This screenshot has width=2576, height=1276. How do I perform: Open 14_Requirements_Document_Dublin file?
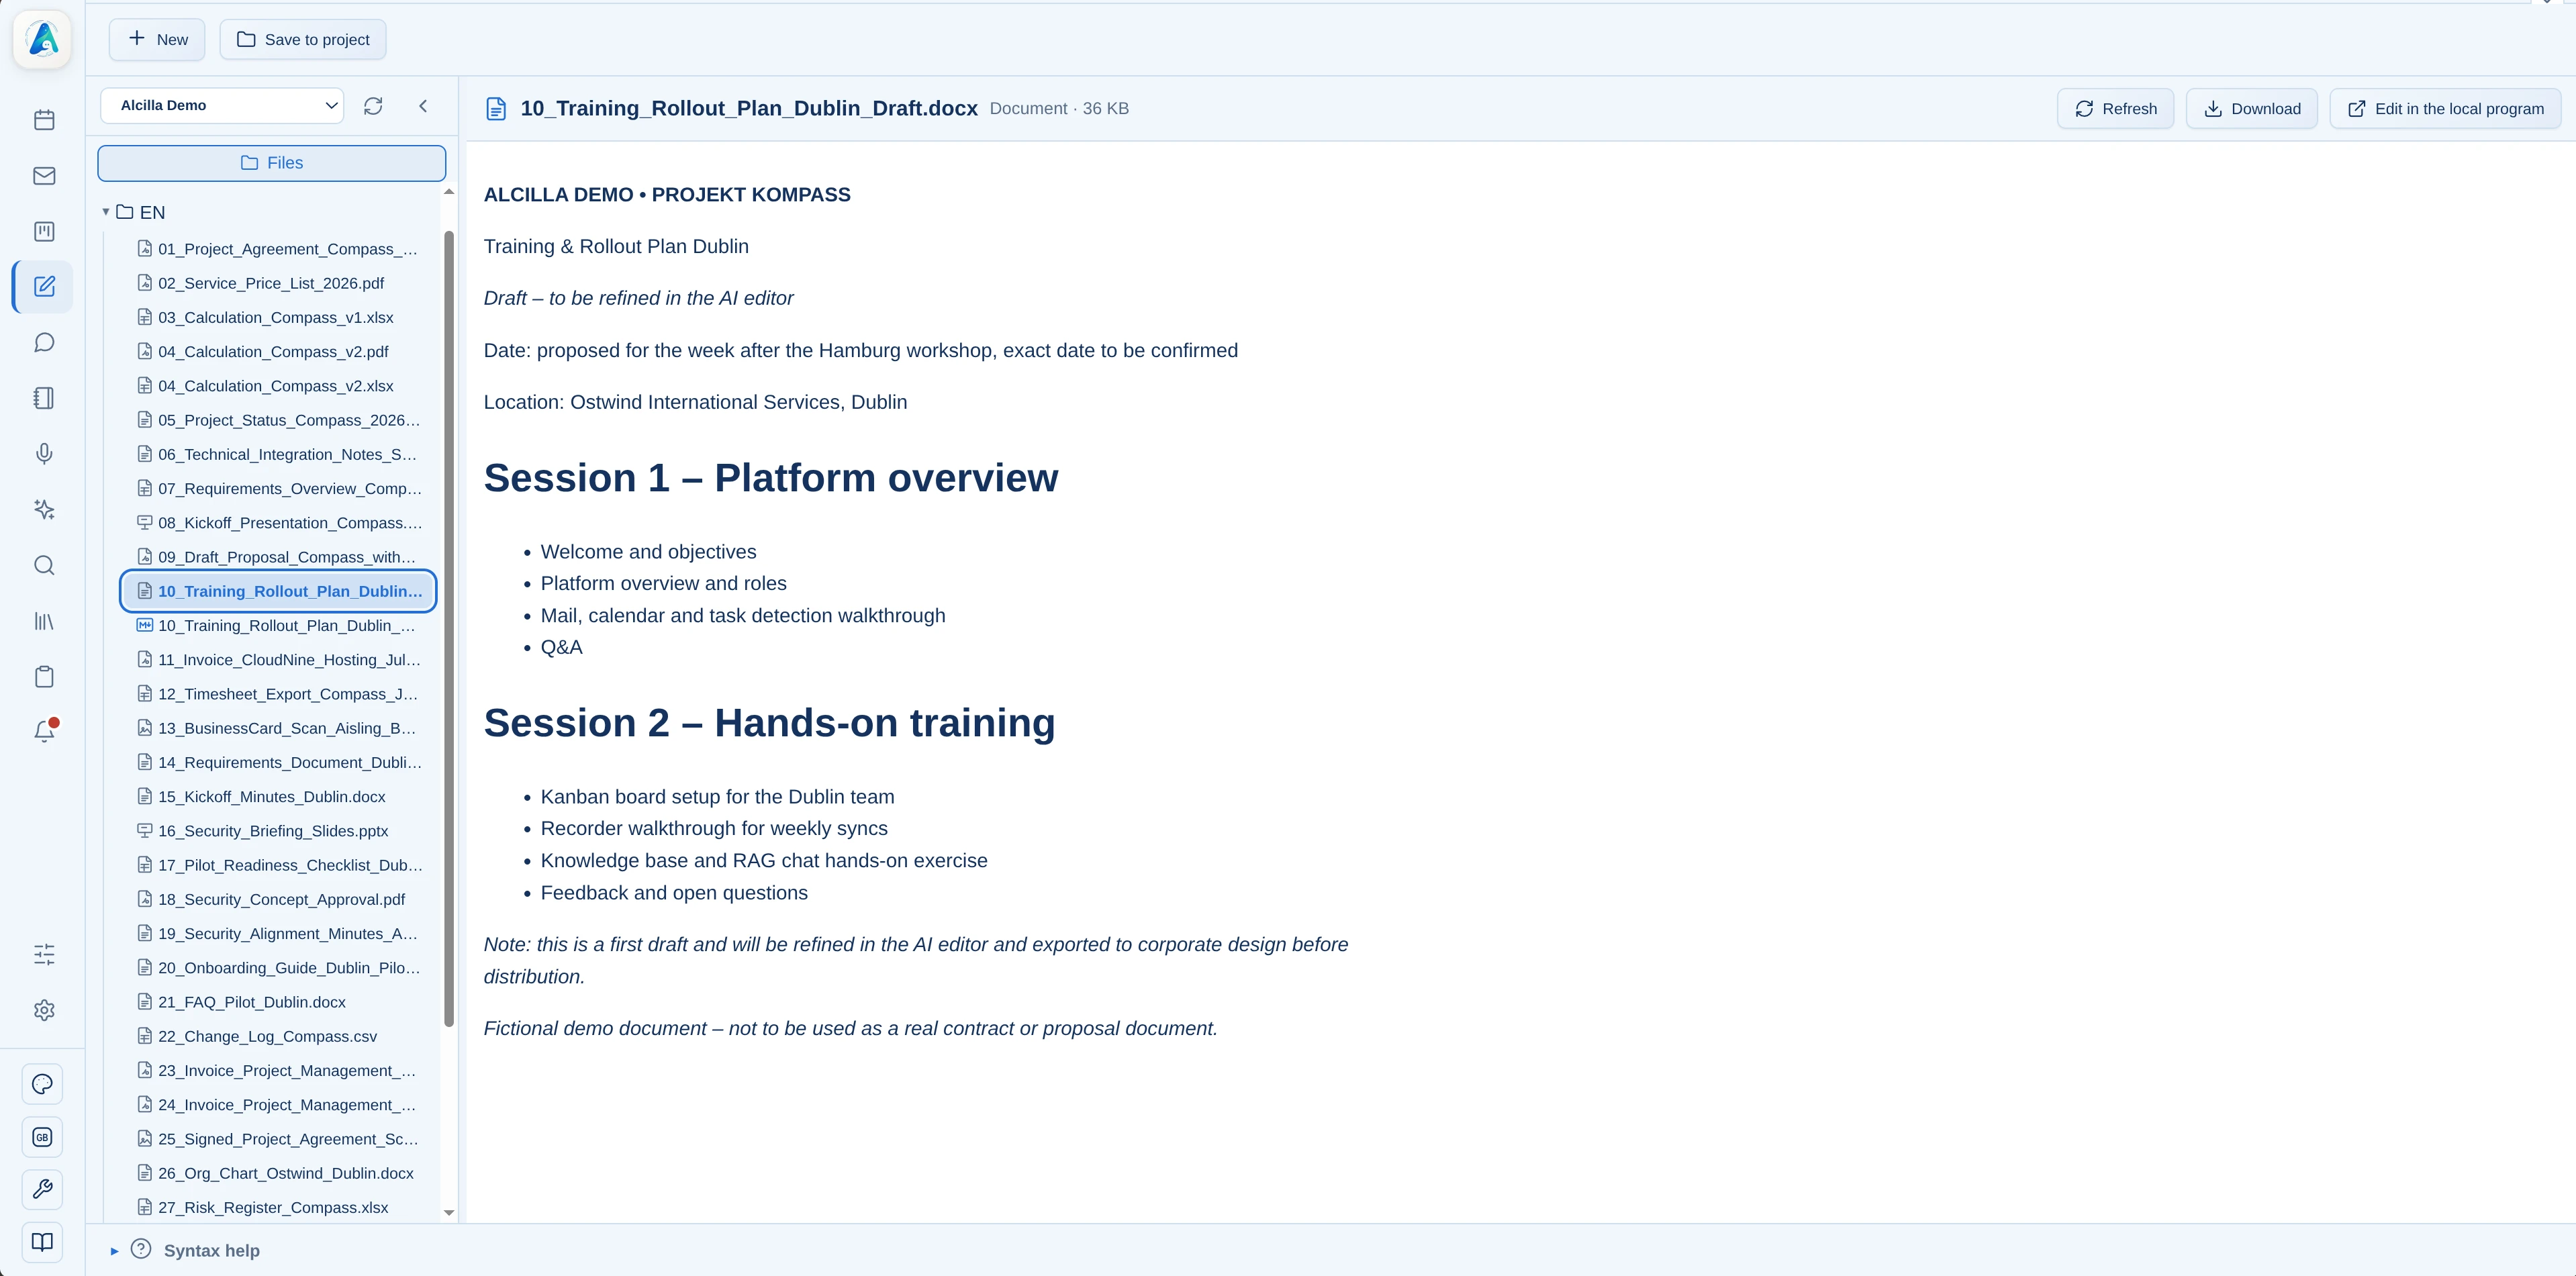click(278, 763)
